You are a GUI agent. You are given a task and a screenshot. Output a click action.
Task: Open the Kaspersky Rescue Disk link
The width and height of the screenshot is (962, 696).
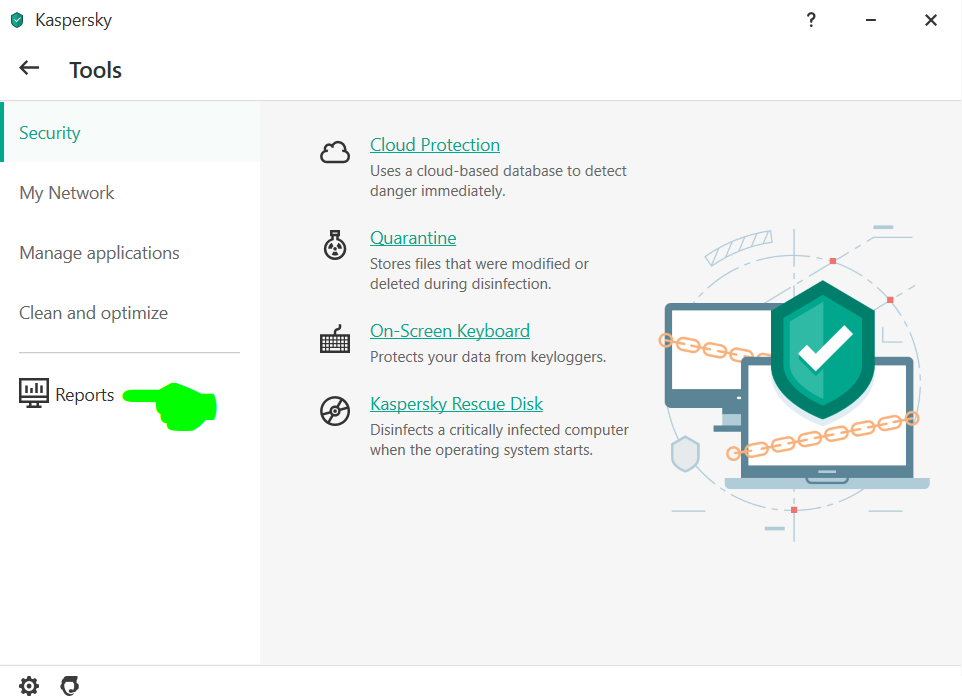(x=456, y=404)
